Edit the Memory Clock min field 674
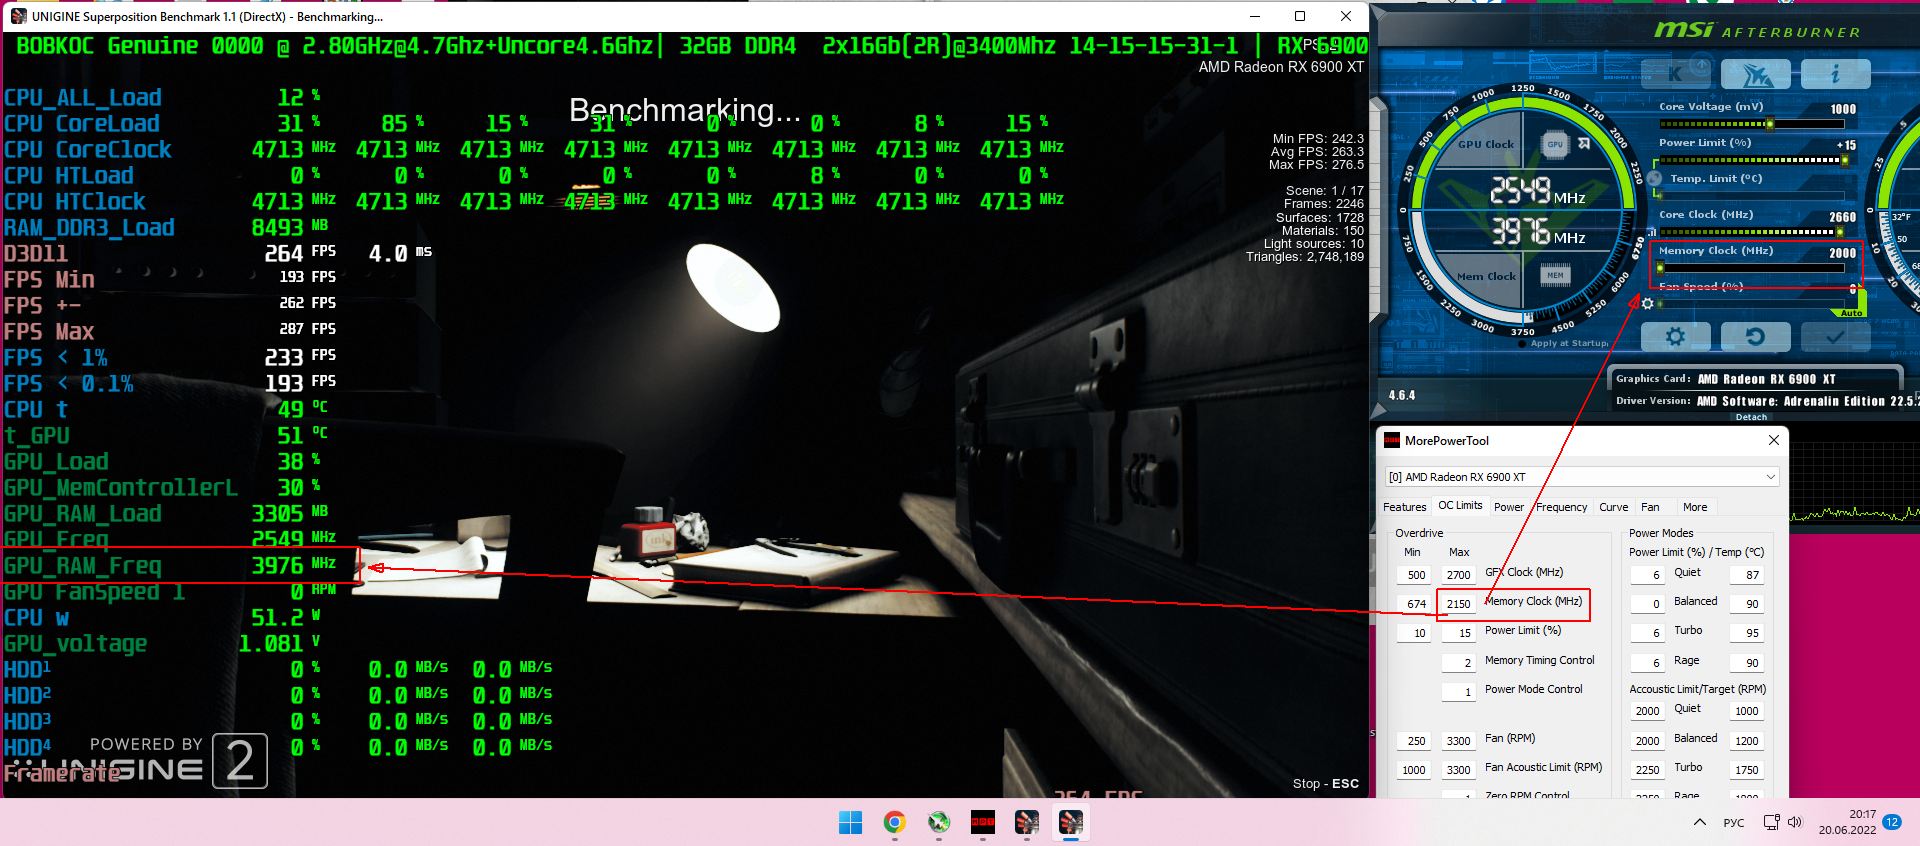Screen dimensions: 1920x846 (x=1415, y=604)
